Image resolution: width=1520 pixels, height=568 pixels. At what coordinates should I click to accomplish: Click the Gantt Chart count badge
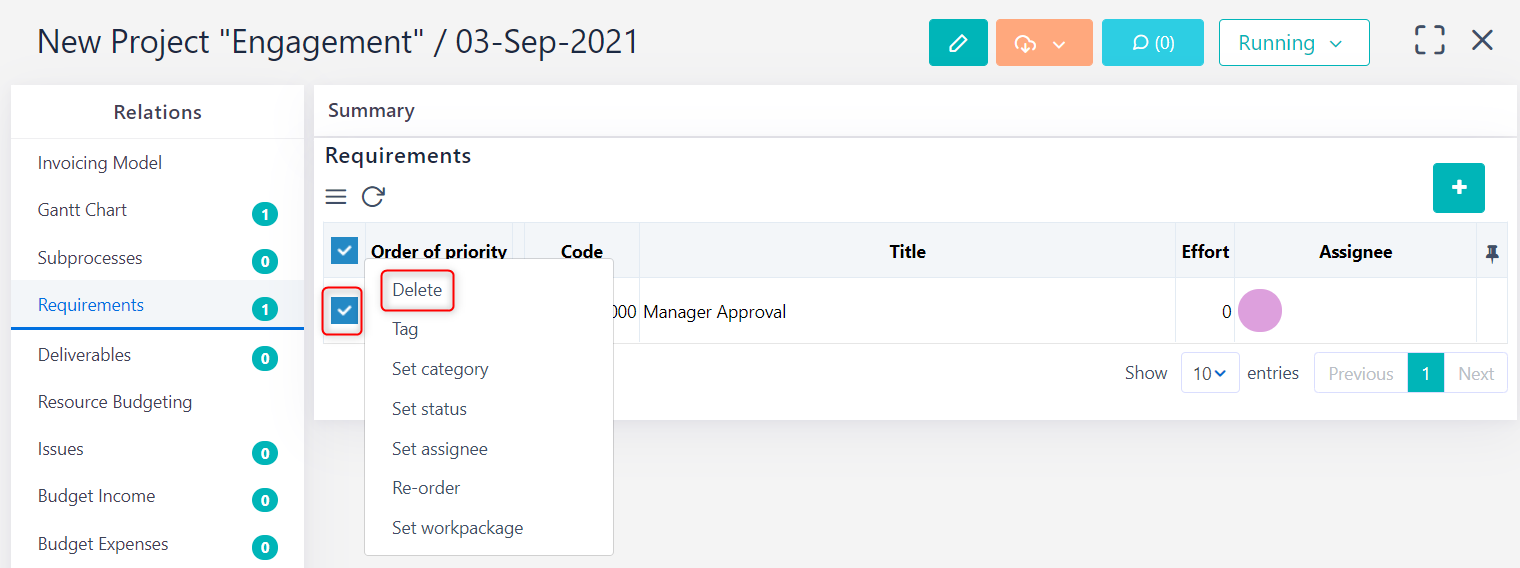[265, 214]
